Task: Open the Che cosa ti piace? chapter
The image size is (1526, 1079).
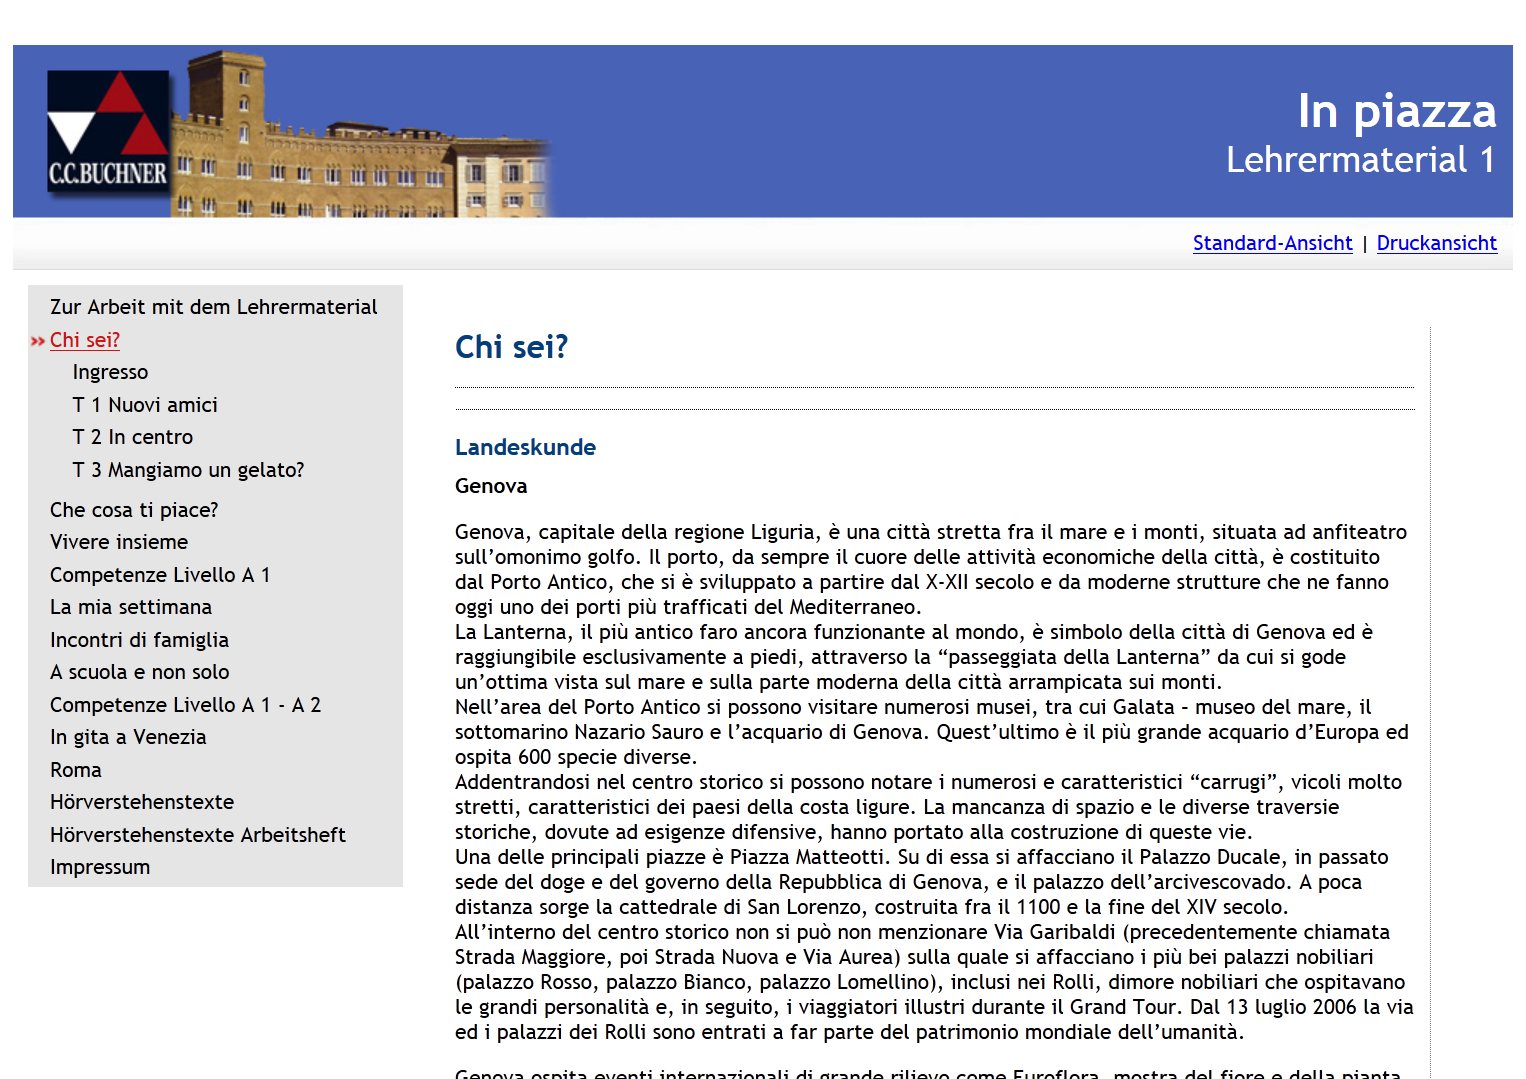Action: 134,510
